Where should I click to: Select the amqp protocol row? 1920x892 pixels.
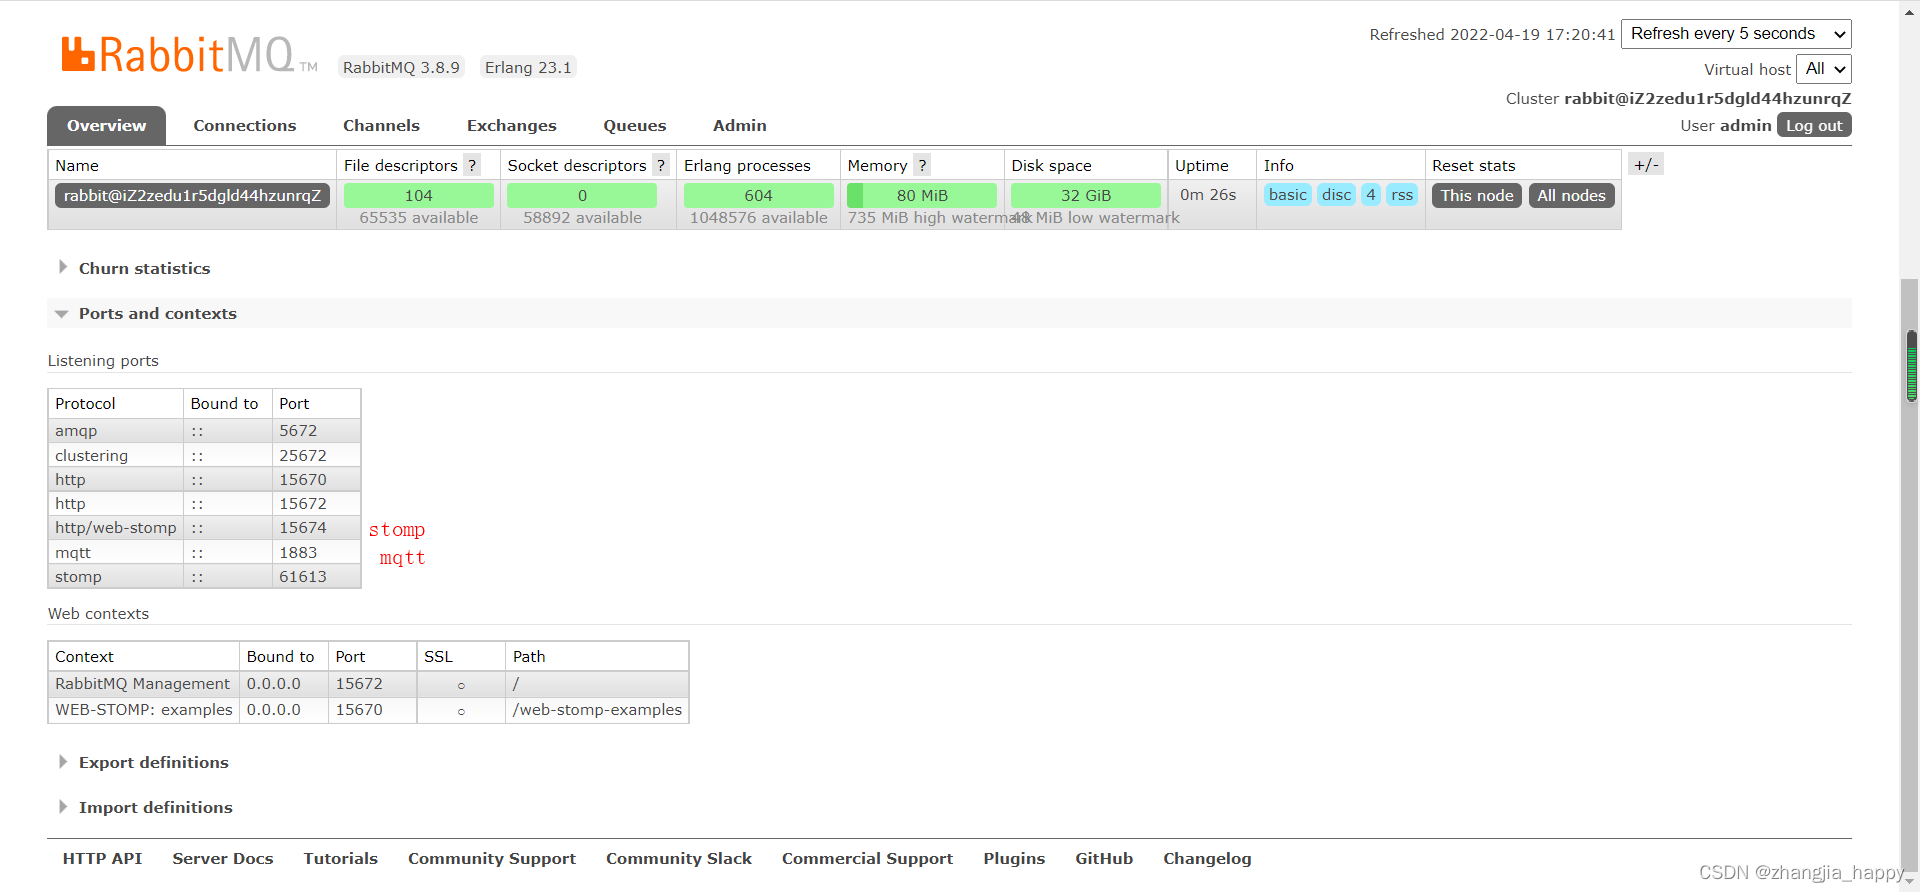204,431
